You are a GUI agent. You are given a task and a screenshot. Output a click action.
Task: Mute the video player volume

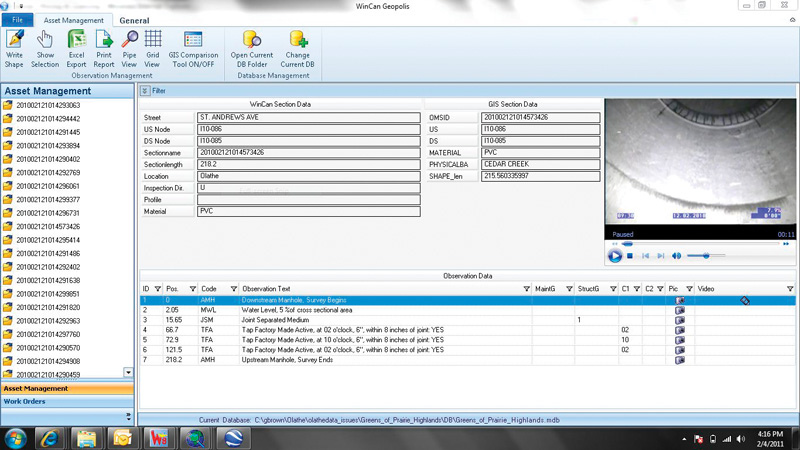pos(676,256)
